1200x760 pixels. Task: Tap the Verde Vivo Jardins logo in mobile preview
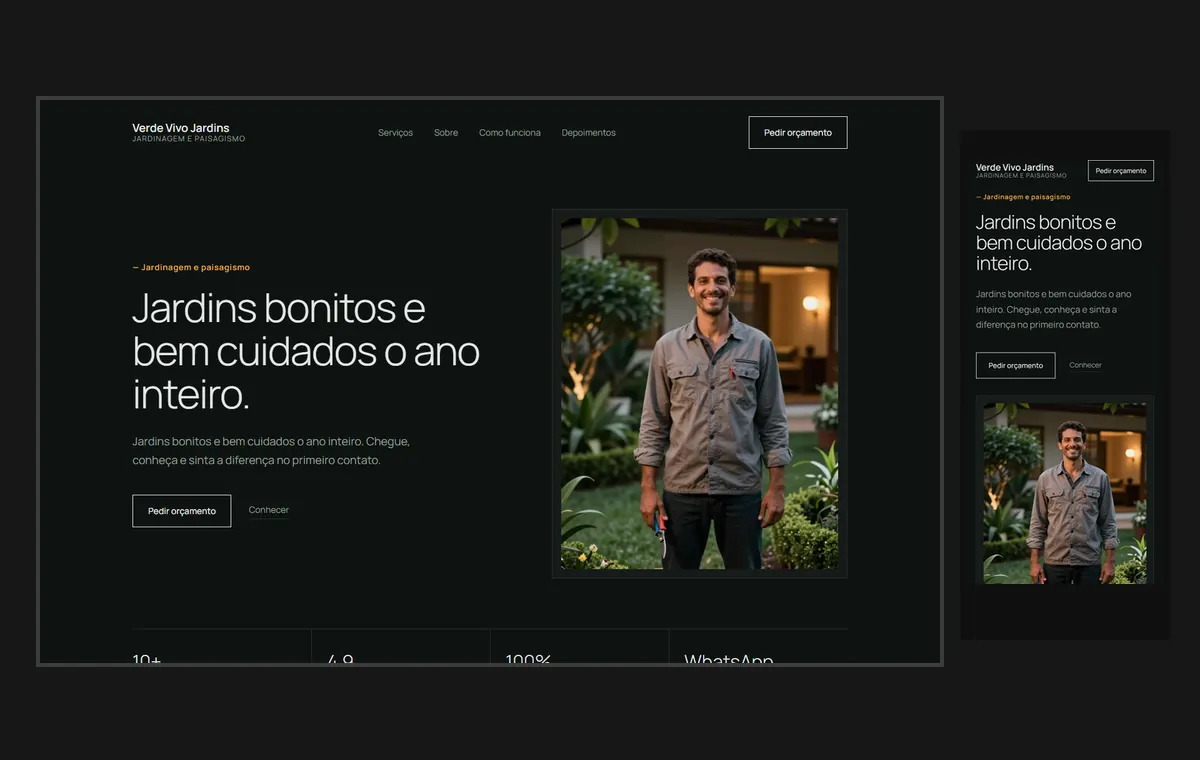click(x=1015, y=171)
